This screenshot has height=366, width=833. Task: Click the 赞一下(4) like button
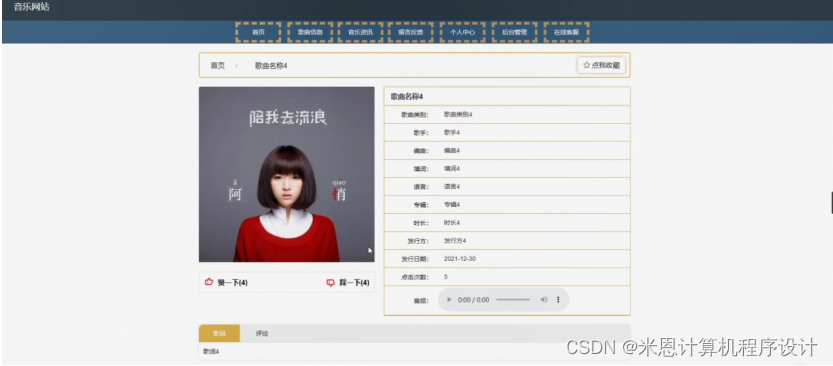point(226,283)
